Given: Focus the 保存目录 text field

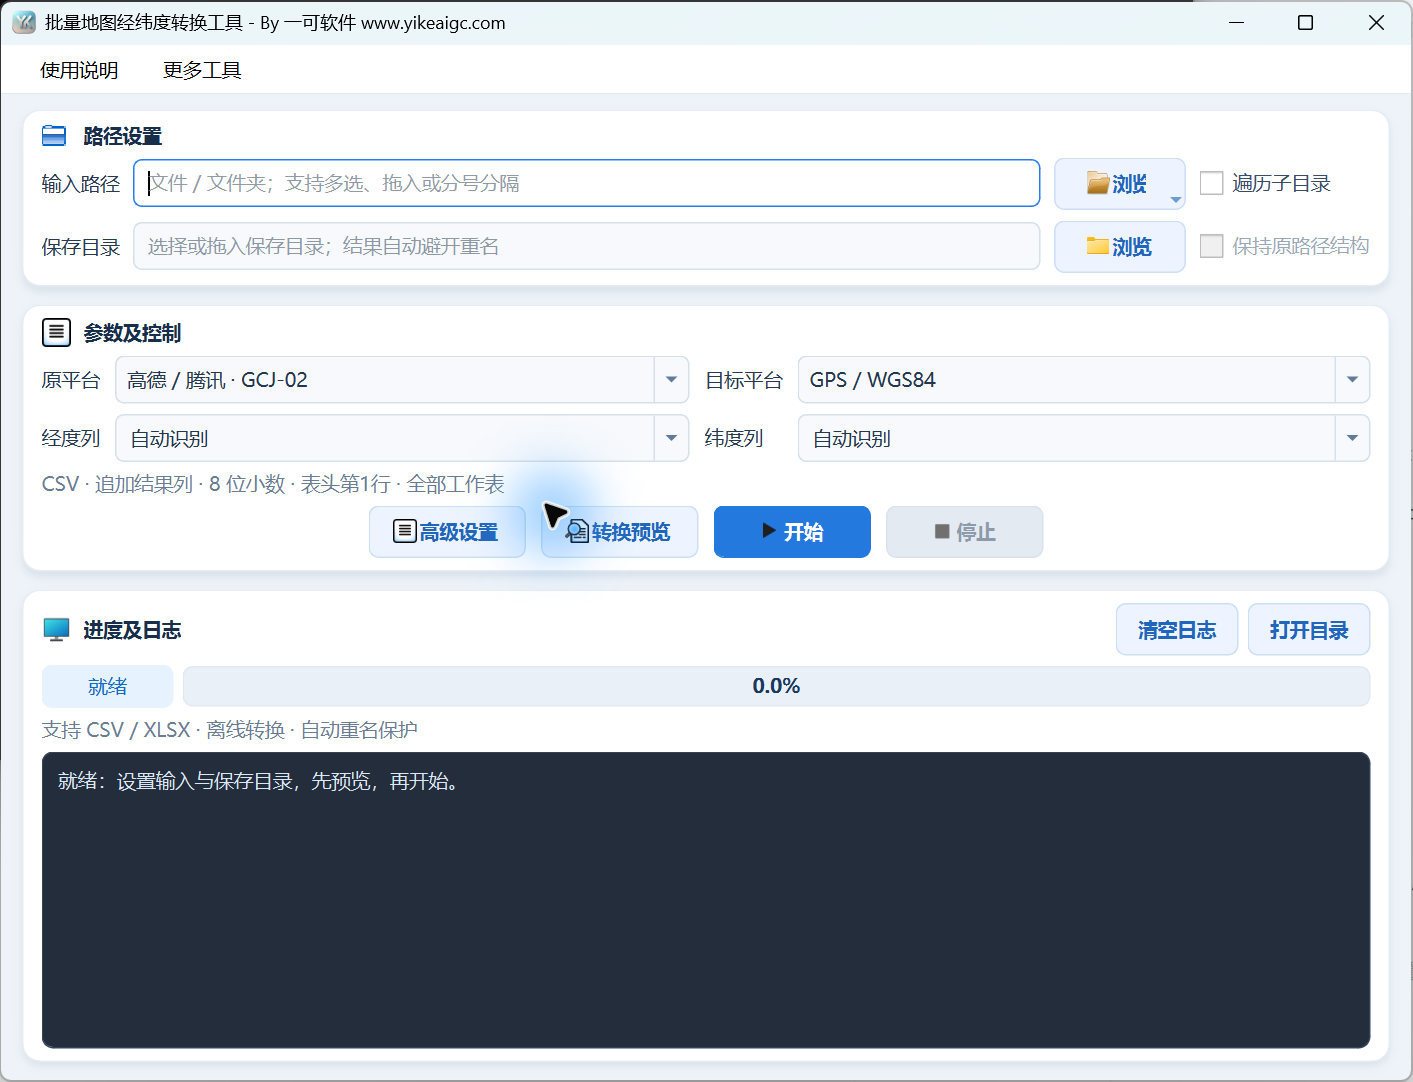Looking at the screenshot, I should 586,246.
